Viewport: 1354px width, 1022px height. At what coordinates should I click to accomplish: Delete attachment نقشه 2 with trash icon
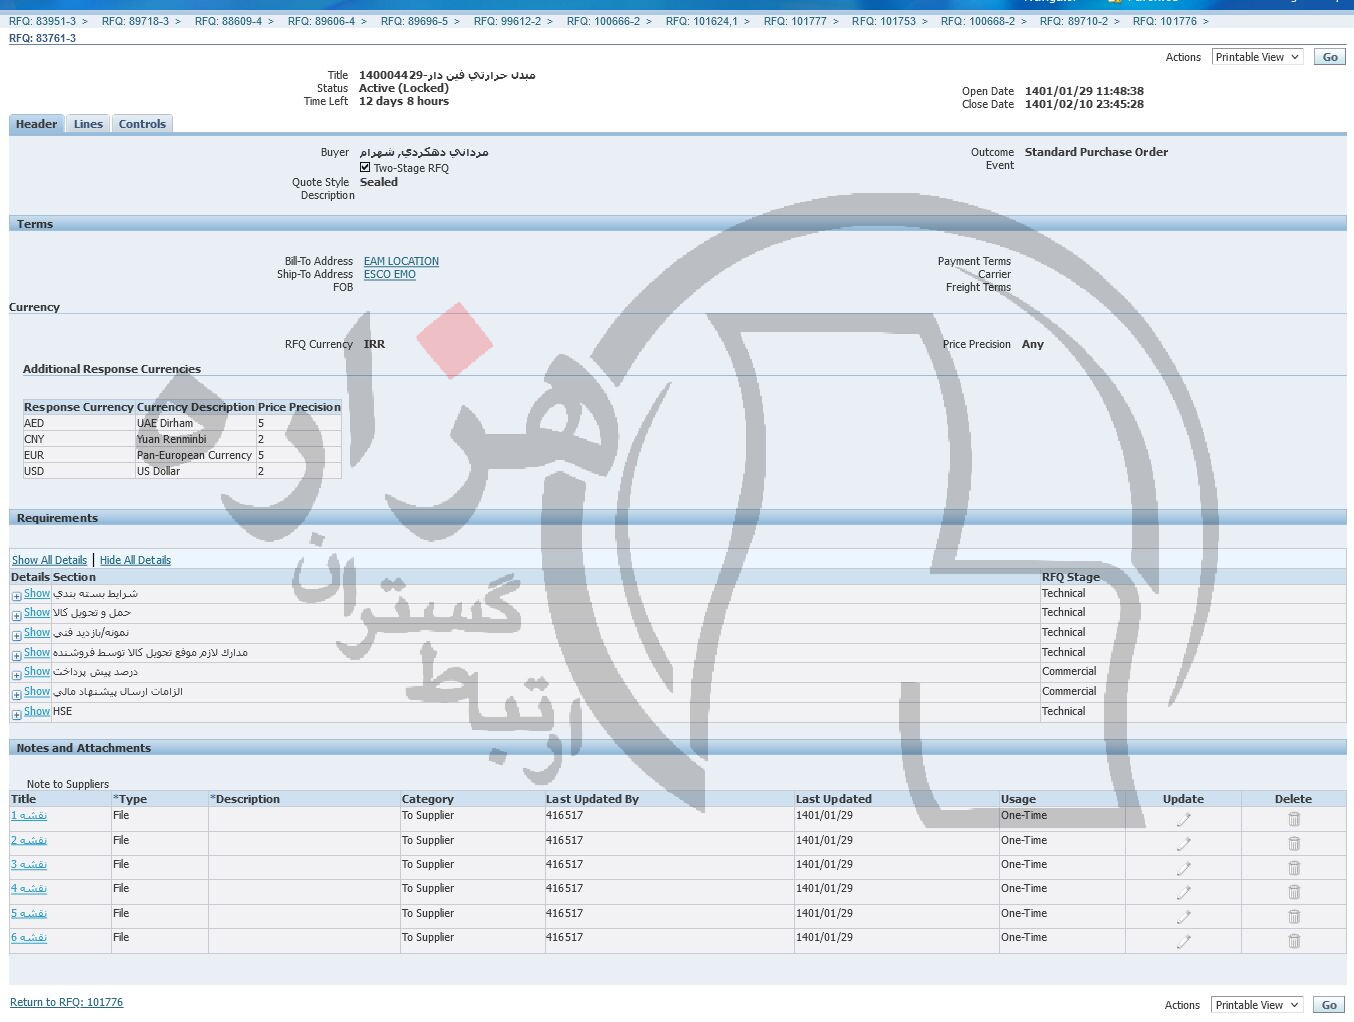(1294, 844)
